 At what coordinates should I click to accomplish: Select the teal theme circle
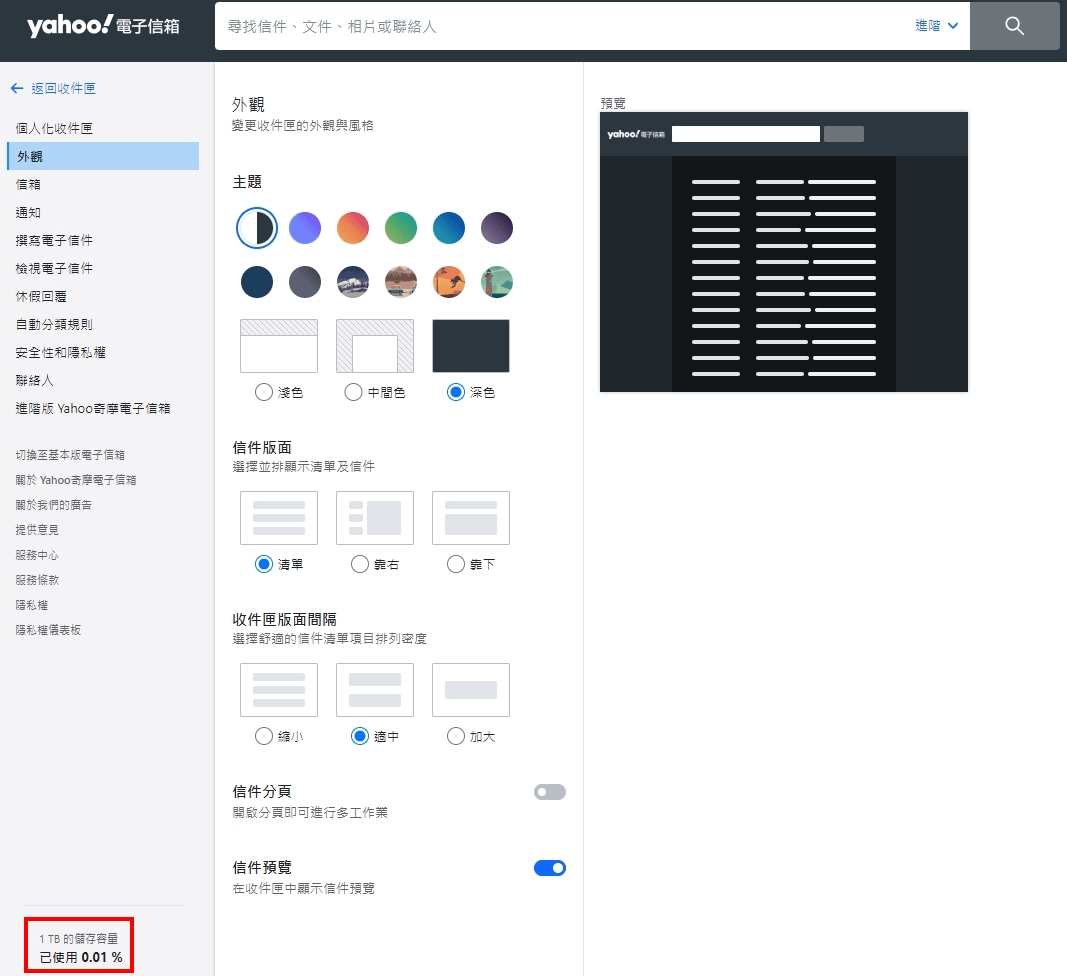(449, 228)
